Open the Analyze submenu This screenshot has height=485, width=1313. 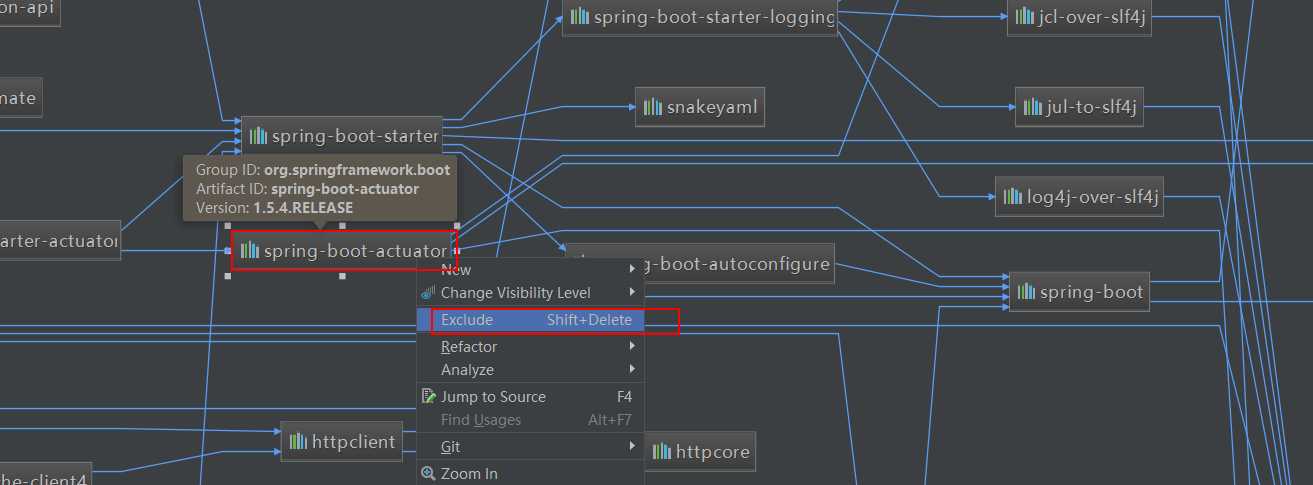coord(530,370)
